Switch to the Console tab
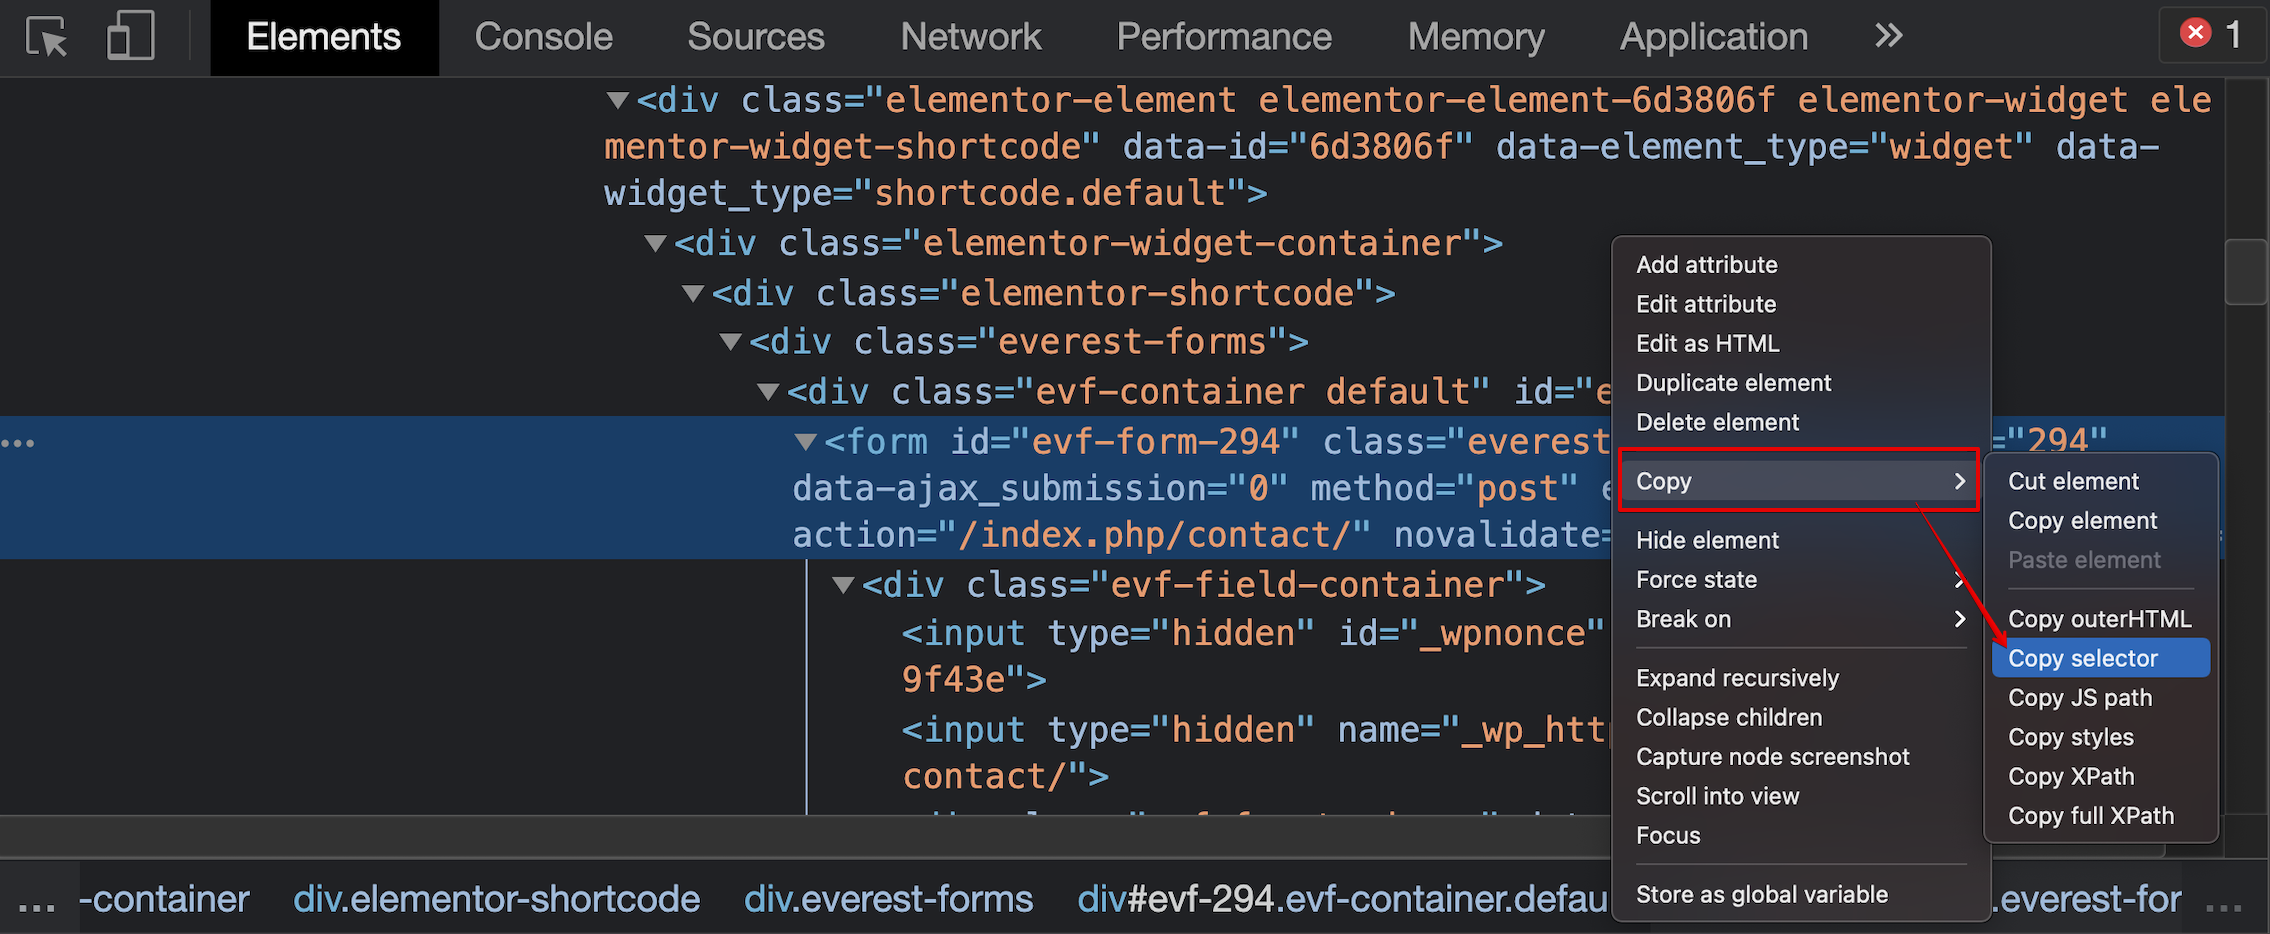Viewport: 2270px width, 934px height. [544, 37]
